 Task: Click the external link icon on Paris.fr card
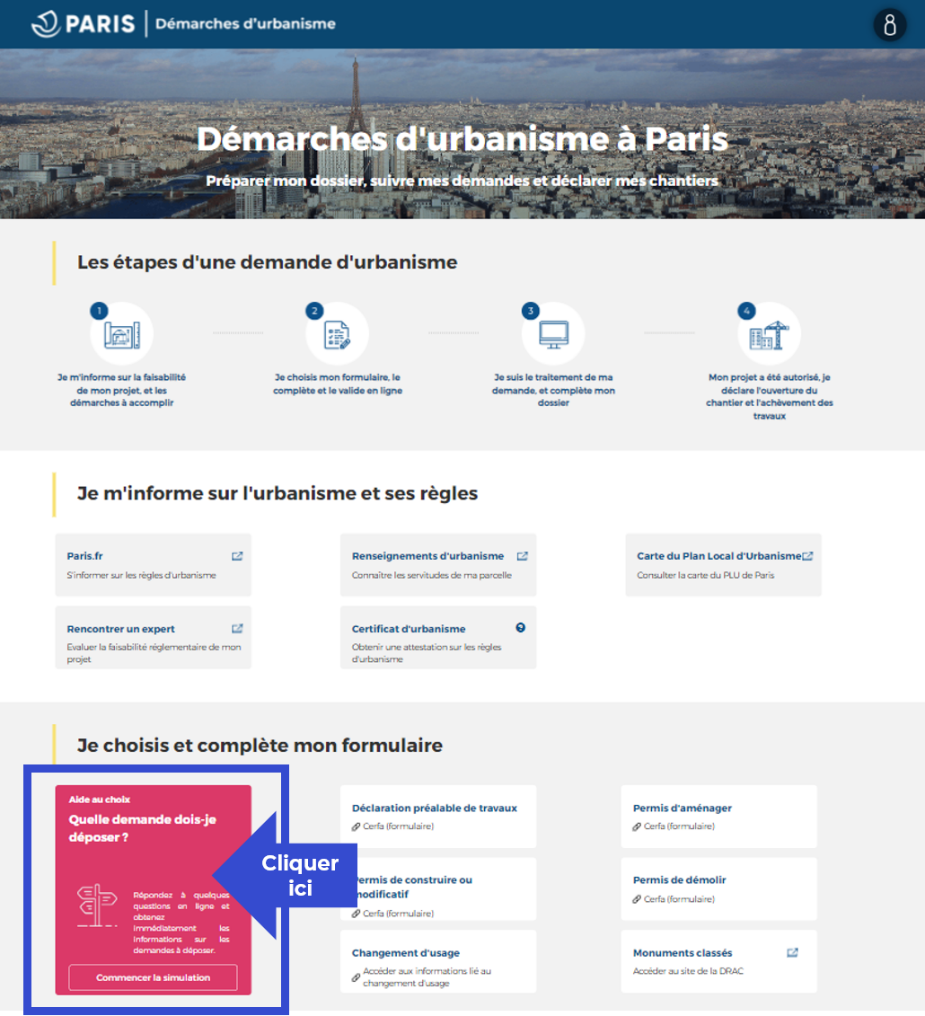[x=237, y=556]
